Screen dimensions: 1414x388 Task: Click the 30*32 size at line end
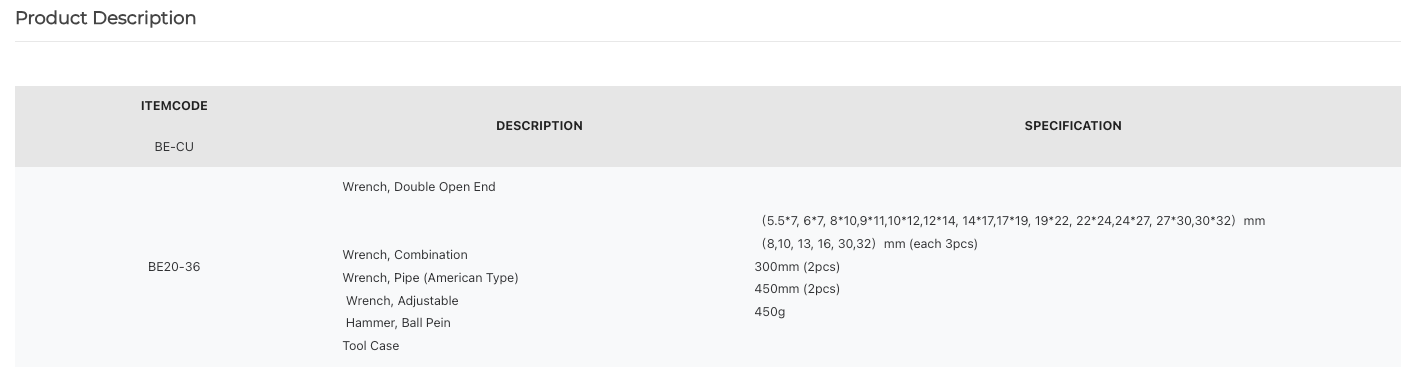(1213, 220)
